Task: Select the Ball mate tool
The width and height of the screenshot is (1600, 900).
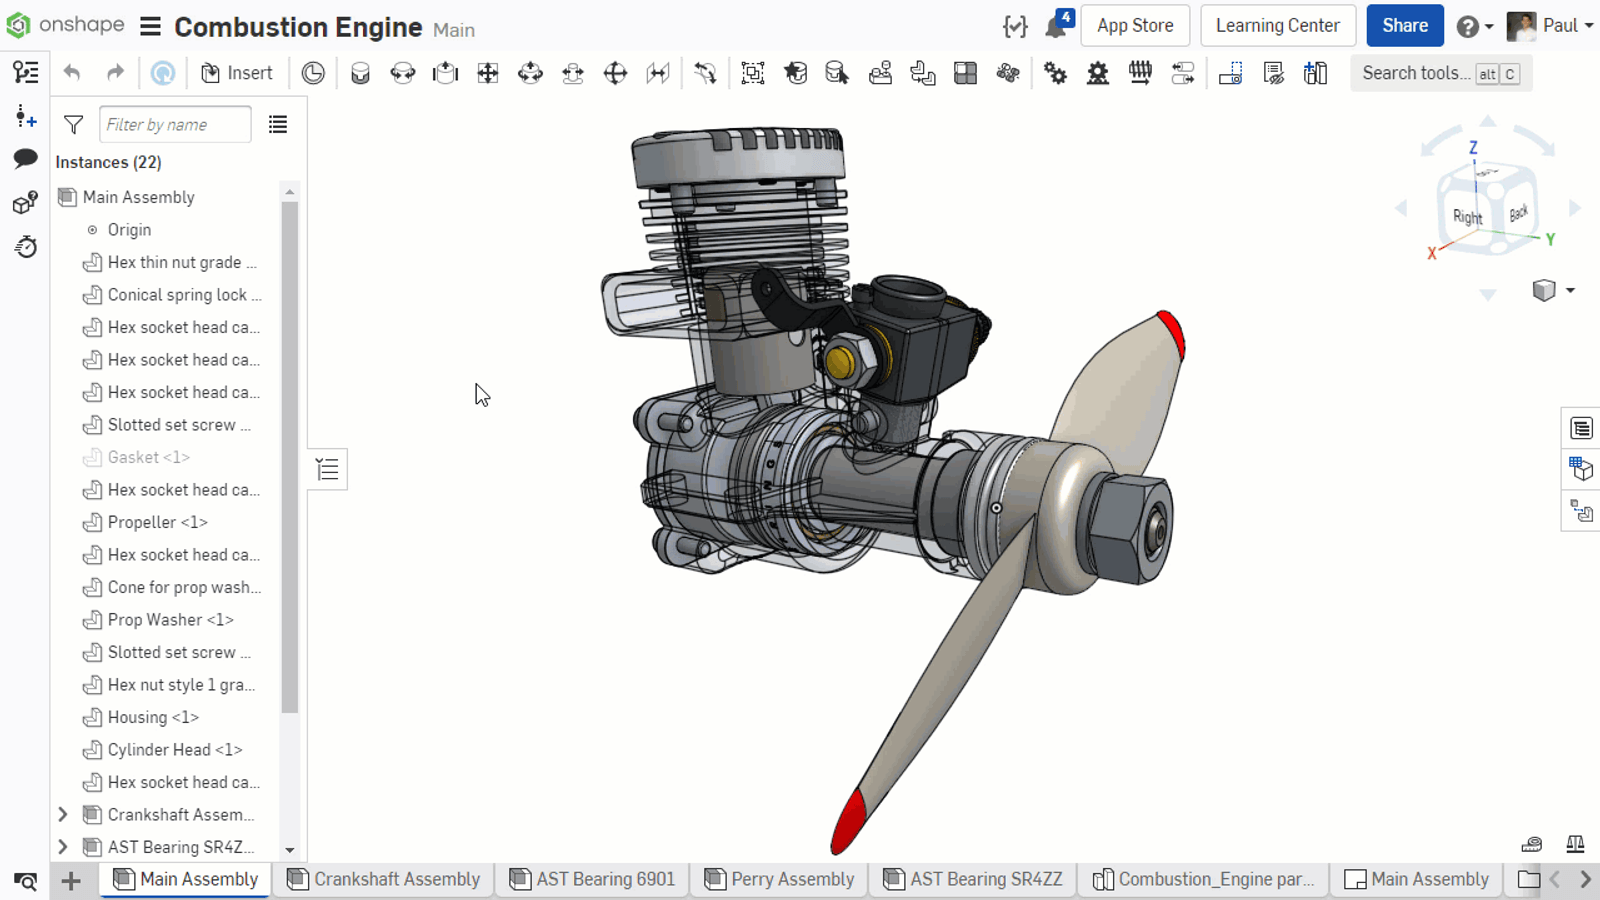Action: (615, 73)
